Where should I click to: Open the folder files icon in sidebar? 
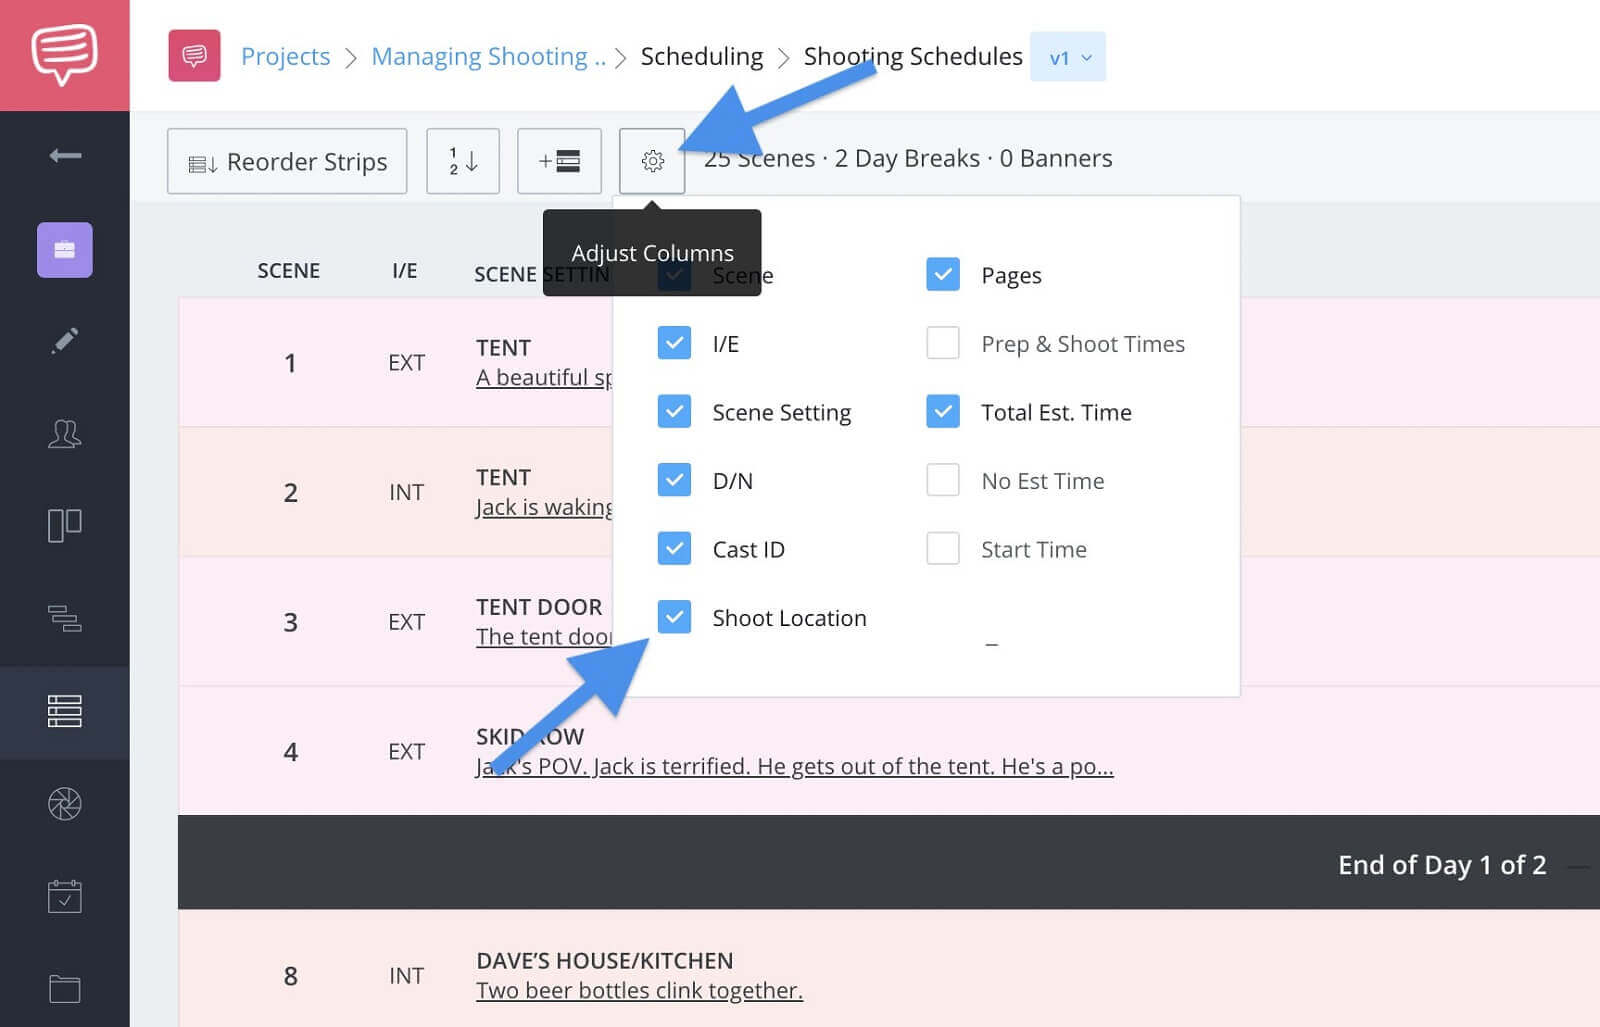65,989
